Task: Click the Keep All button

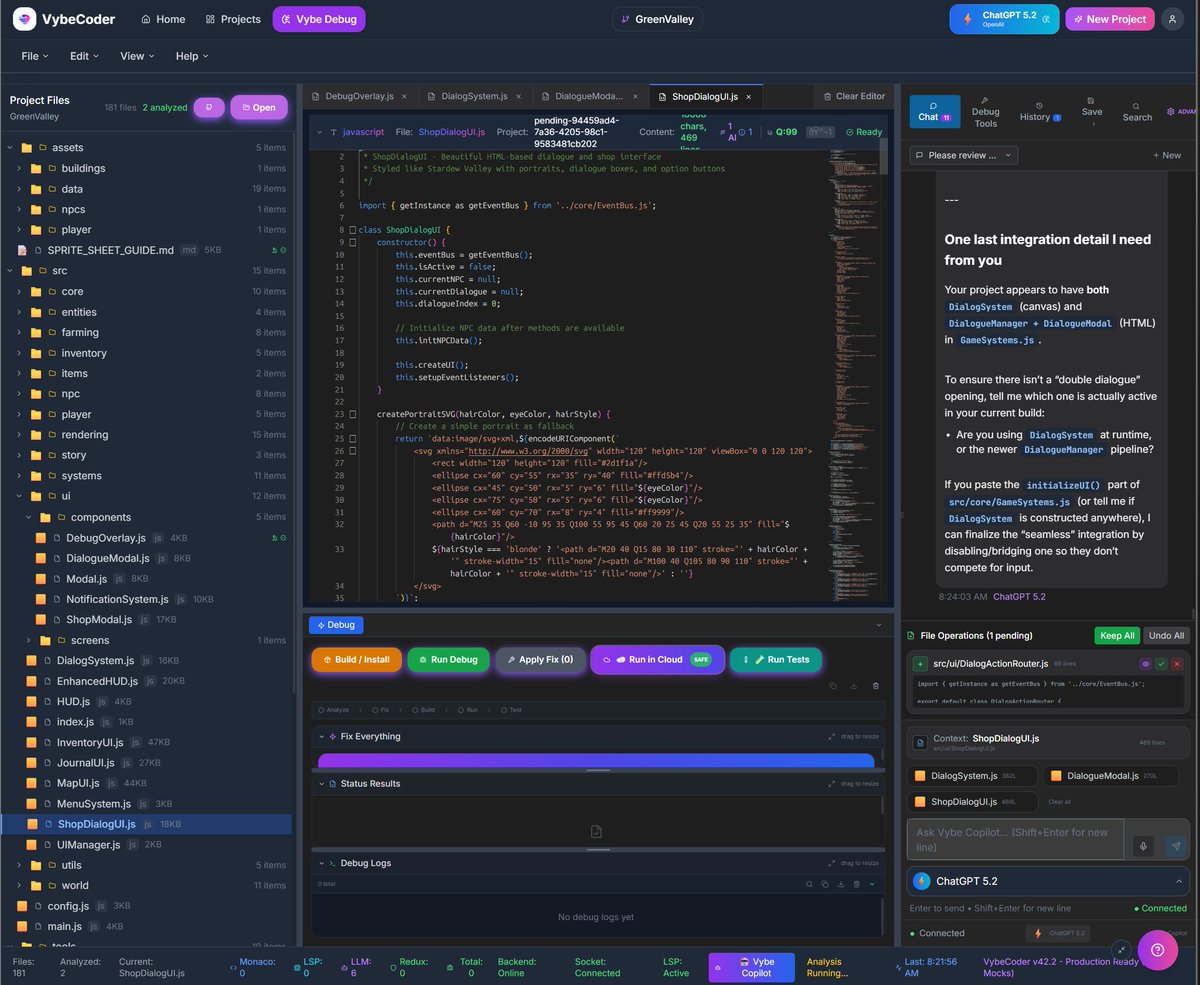Action: 1116,635
